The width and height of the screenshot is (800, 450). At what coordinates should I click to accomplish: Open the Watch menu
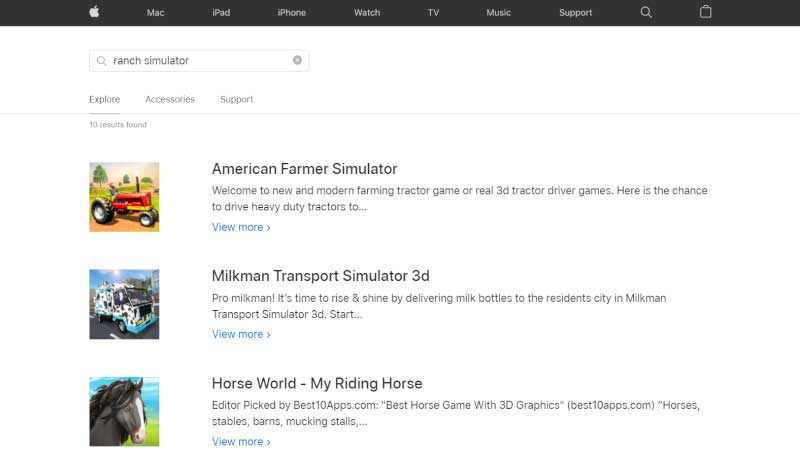click(367, 13)
